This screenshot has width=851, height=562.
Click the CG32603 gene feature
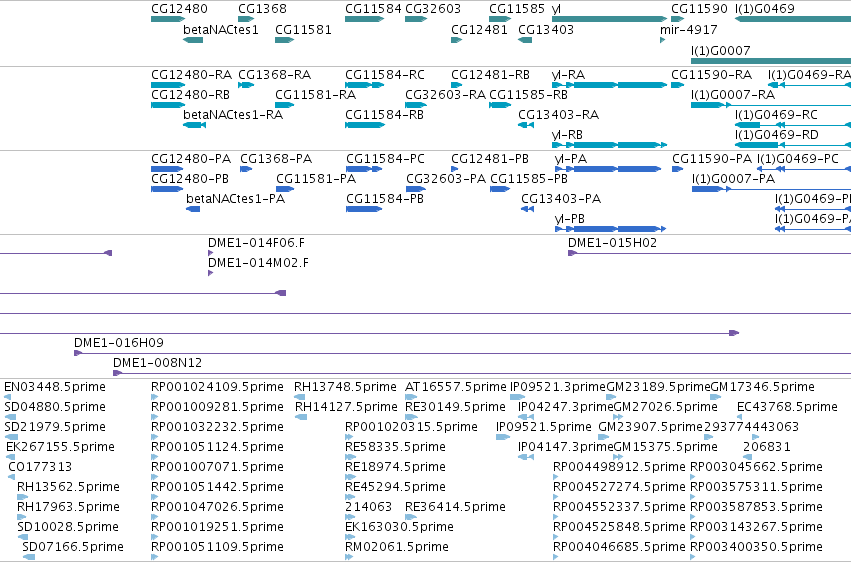(416, 19)
